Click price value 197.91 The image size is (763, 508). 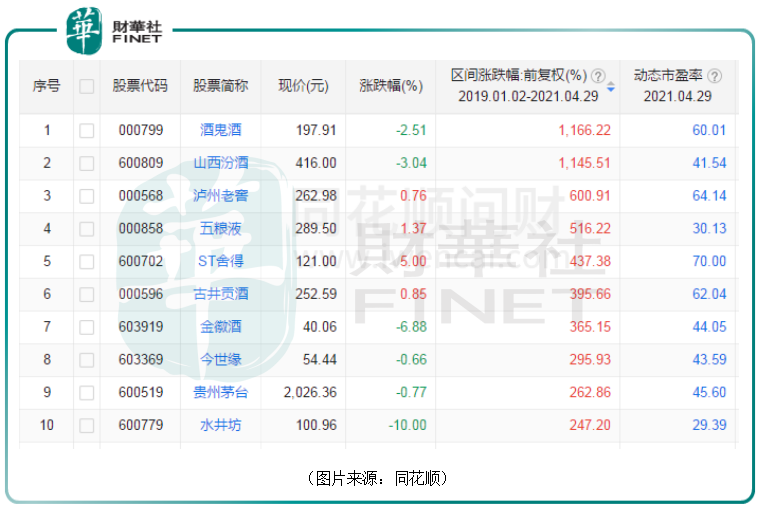pyautogui.click(x=316, y=130)
